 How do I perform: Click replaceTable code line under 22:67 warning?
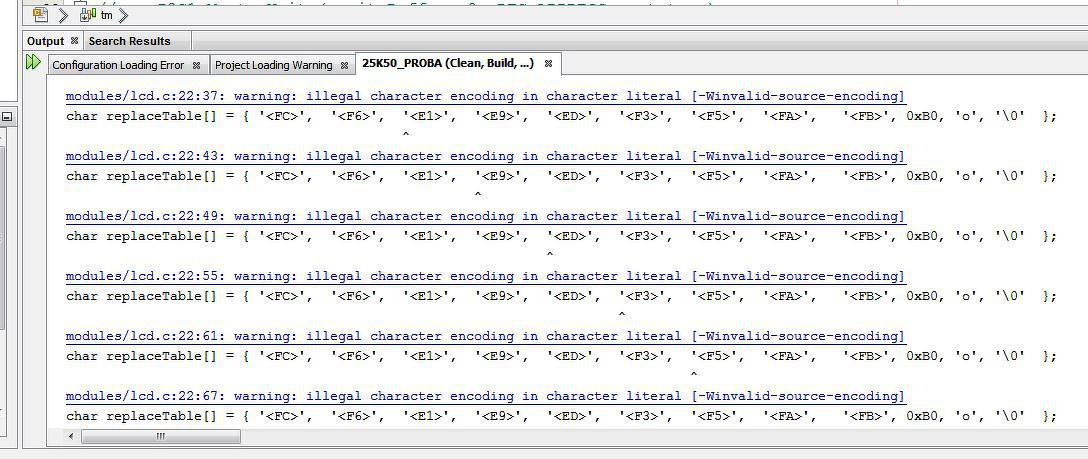tap(561, 417)
